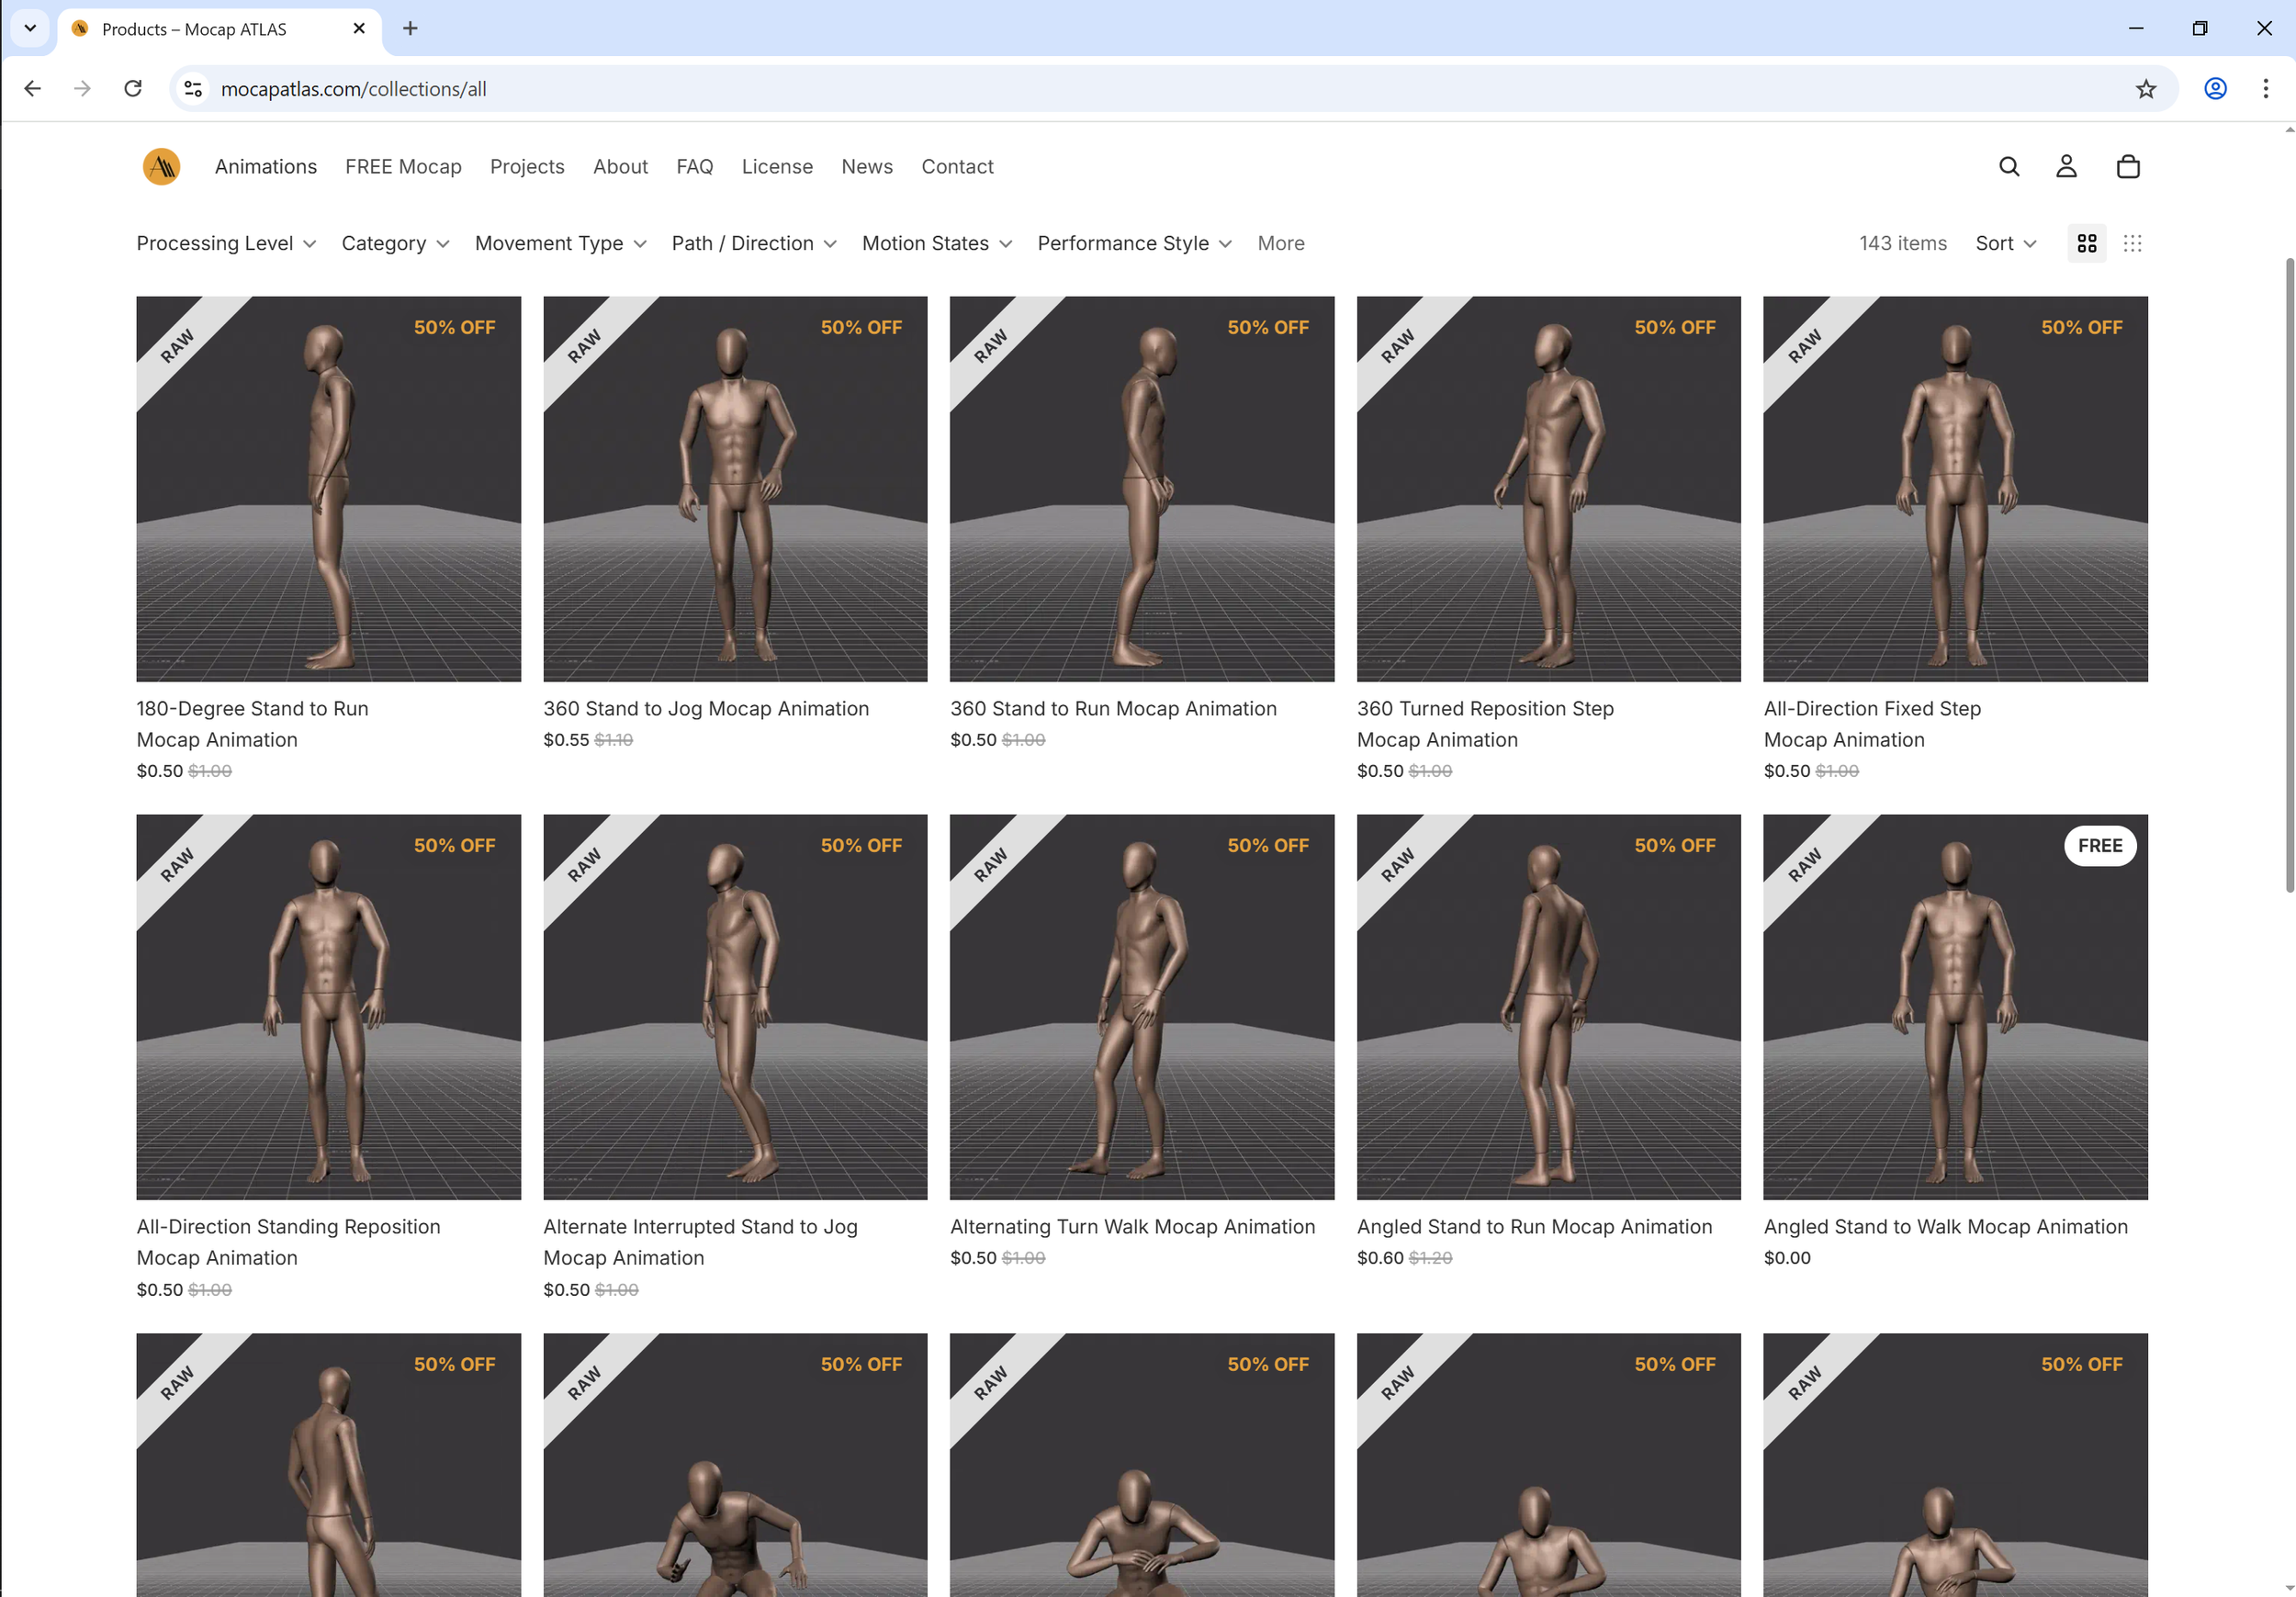Open the FAQ page
Screen dimensions: 2296x1597
694,166
